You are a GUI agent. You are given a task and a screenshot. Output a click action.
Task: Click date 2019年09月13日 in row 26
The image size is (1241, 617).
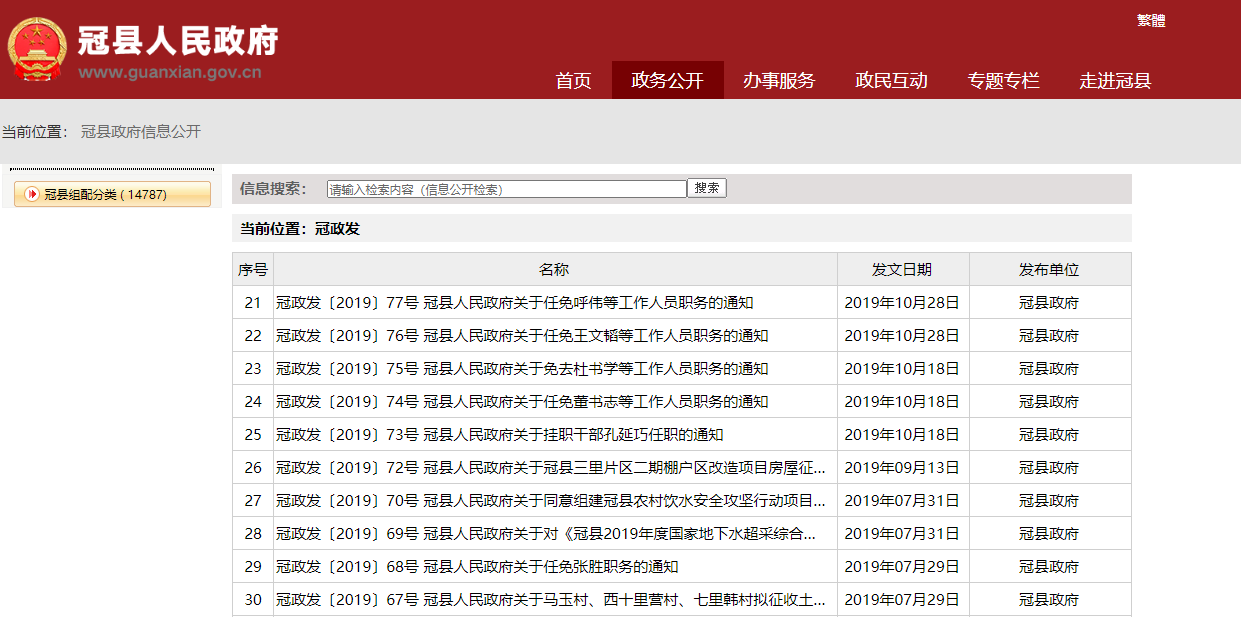tap(902, 467)
